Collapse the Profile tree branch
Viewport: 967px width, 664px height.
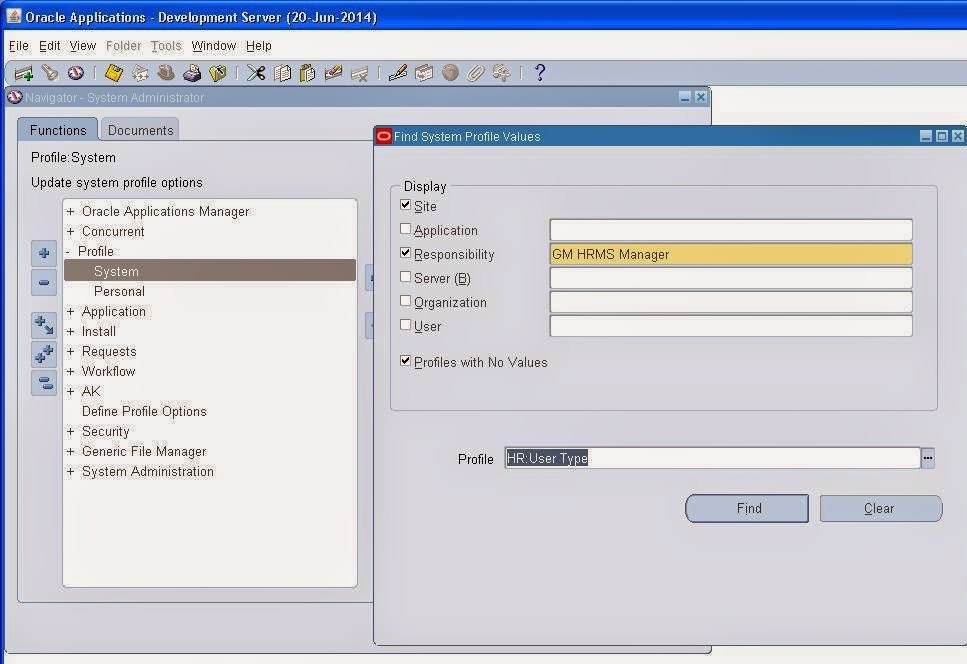pyautogui.click(x=69, y=251)
